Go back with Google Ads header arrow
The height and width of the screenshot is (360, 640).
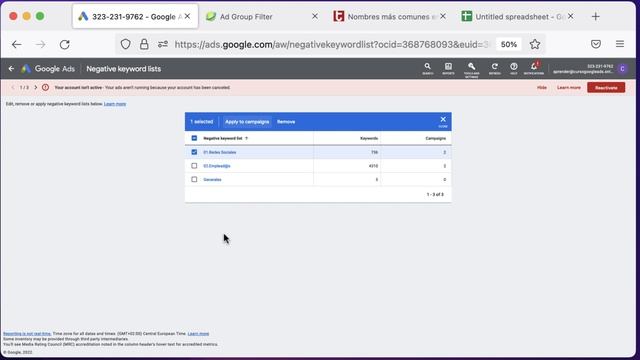(x=11, y=69)
